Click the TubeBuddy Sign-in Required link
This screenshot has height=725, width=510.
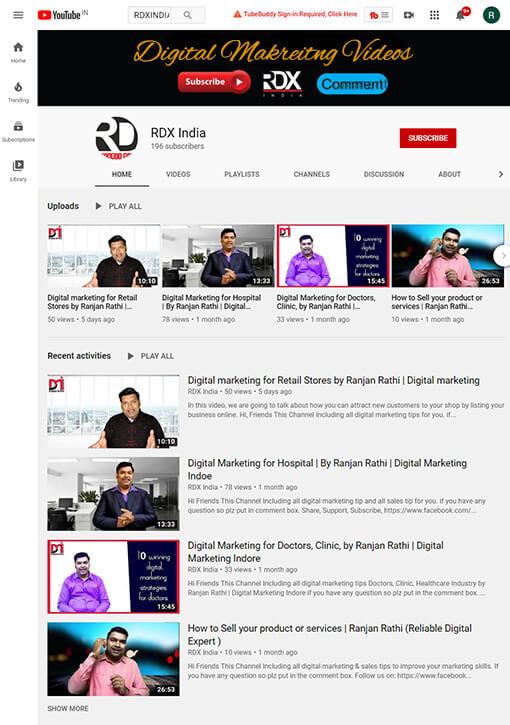pos(295,14)
